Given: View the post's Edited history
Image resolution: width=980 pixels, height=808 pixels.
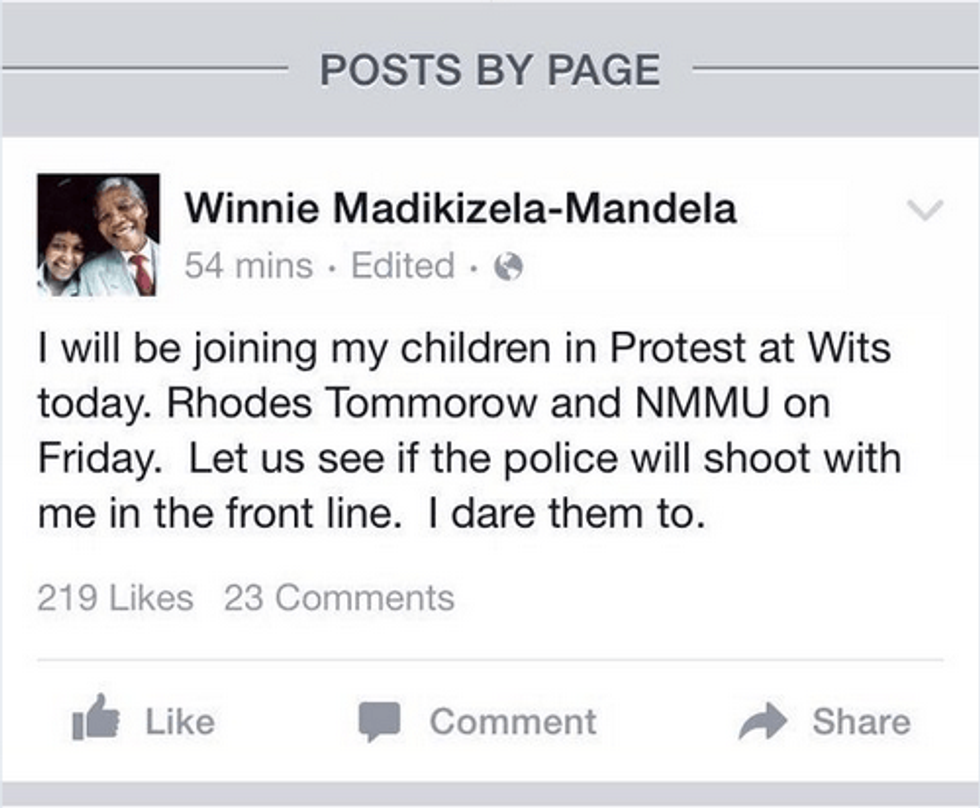Looking at the screenshot, I should pyautogui.click(x=402, y=266).
